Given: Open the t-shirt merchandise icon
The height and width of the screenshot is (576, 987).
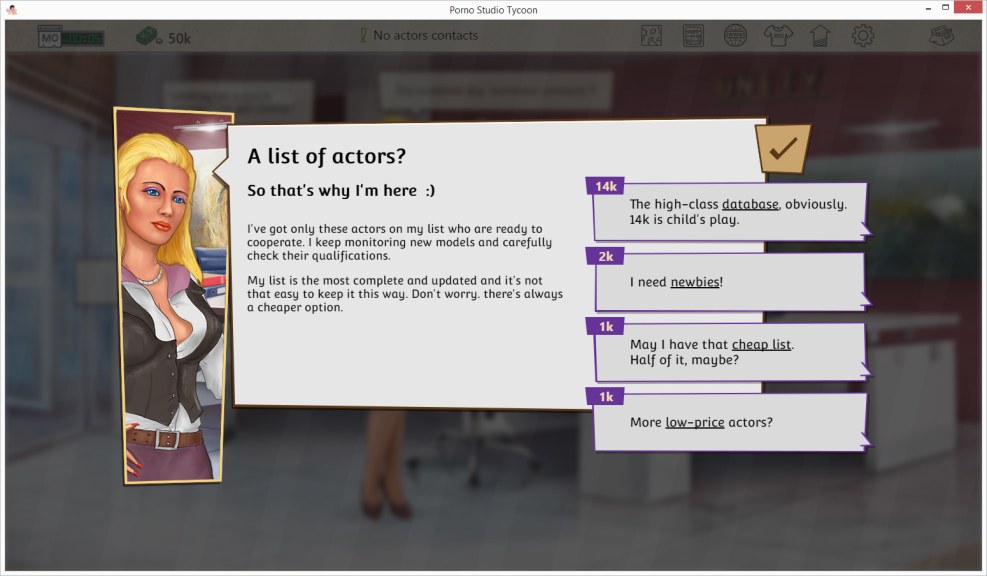Looking at the screenshot, I should [x=778, y=35].
